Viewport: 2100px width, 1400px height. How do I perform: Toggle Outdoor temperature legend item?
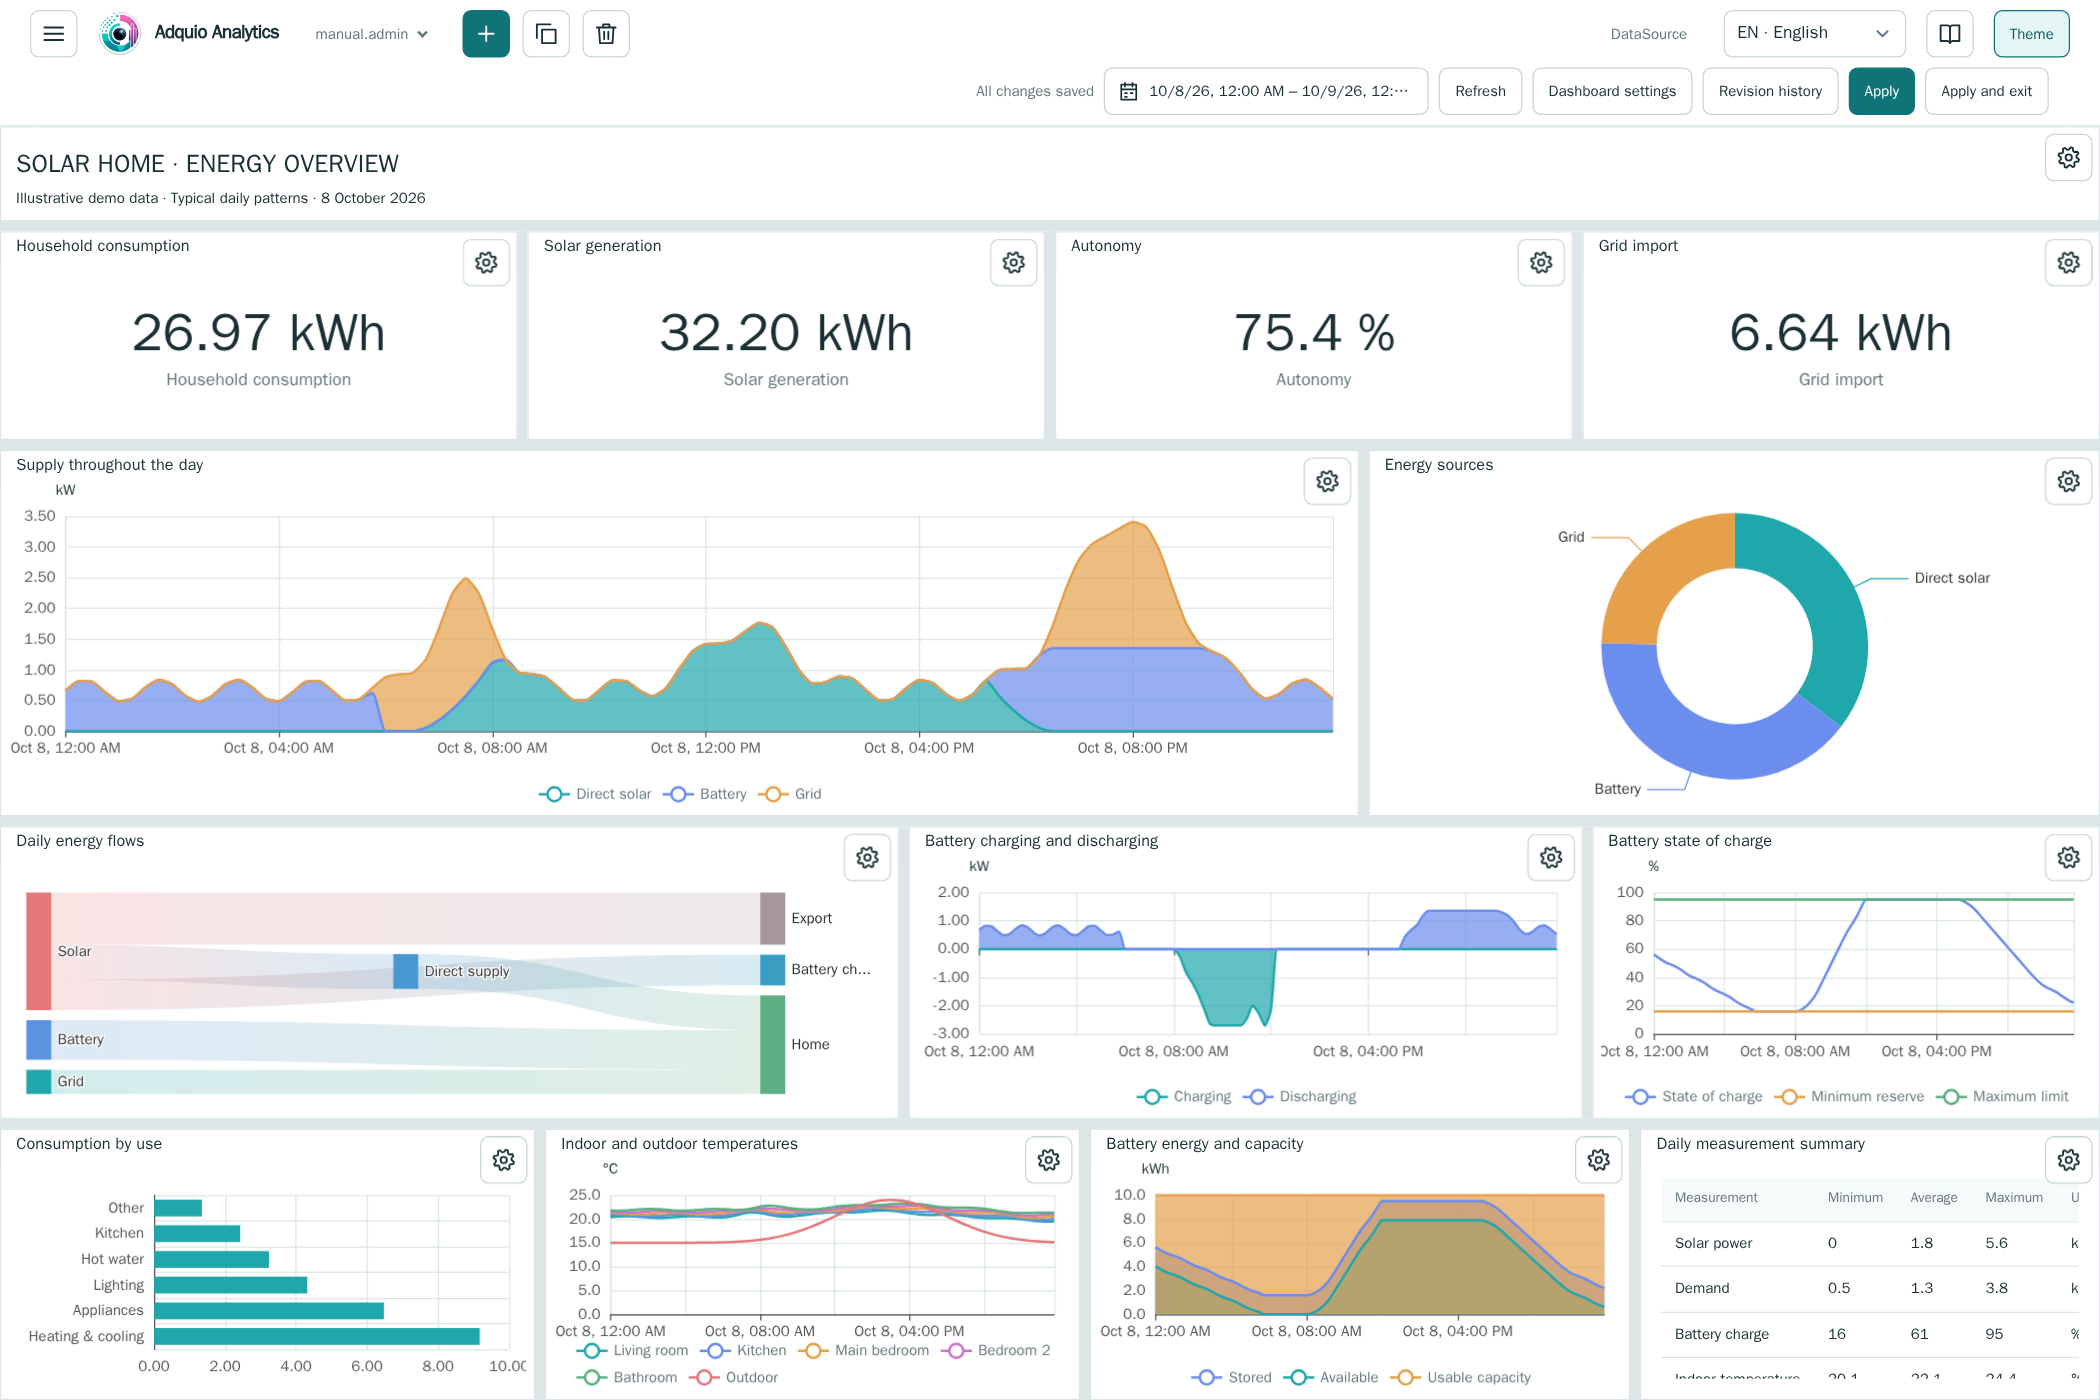click(733, 1378)
